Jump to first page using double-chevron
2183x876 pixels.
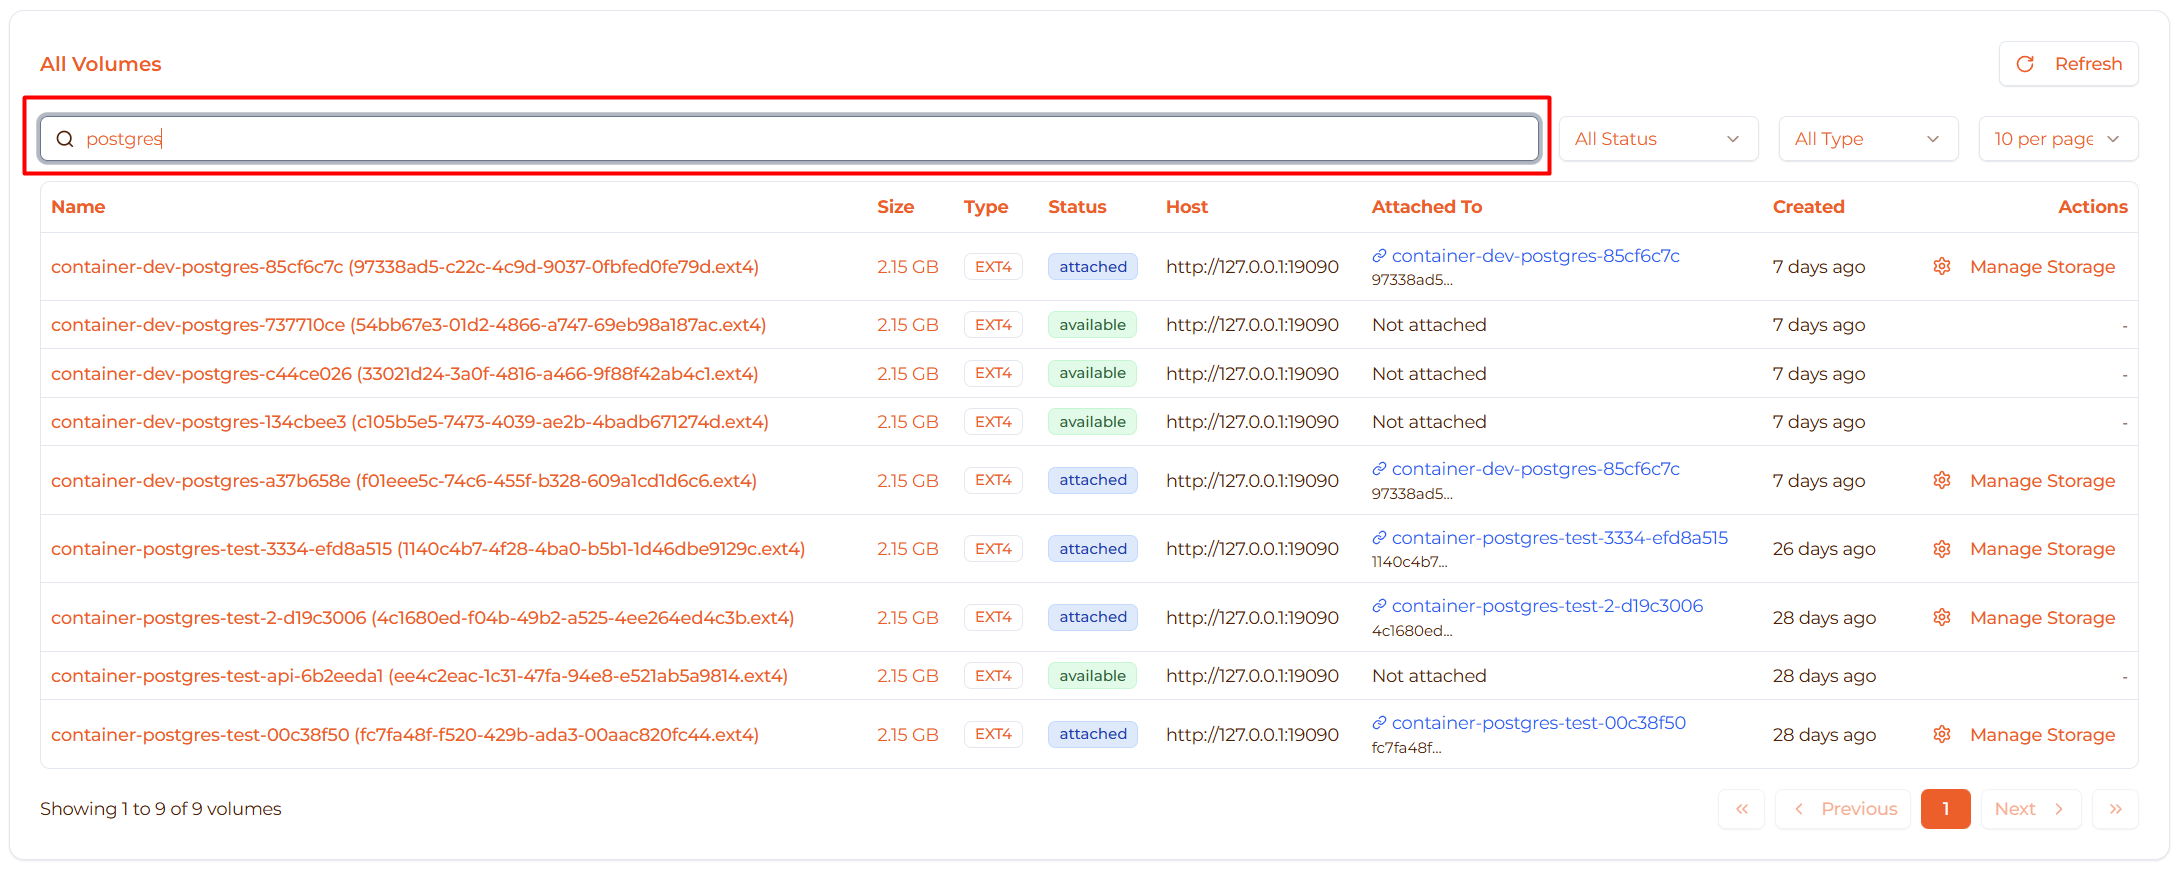click(x=1741, y=809)
